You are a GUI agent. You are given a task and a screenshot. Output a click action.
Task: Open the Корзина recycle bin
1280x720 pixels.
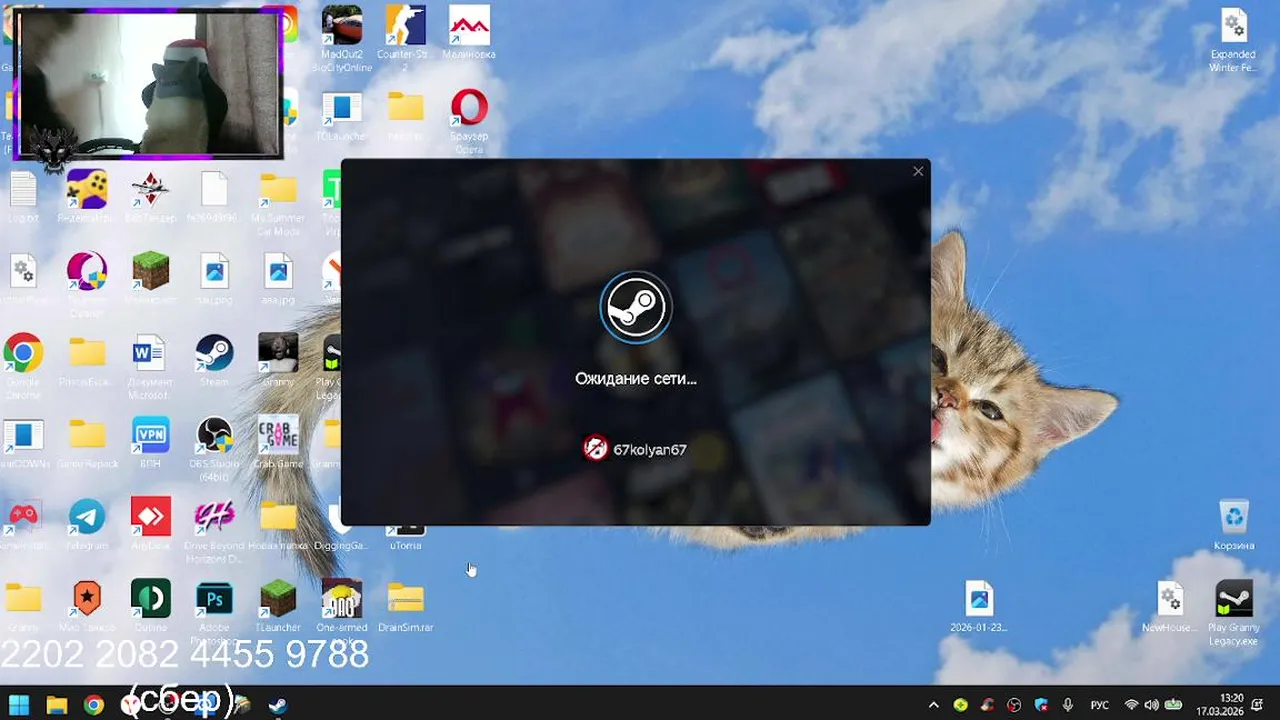click(x=1234, y=524)
